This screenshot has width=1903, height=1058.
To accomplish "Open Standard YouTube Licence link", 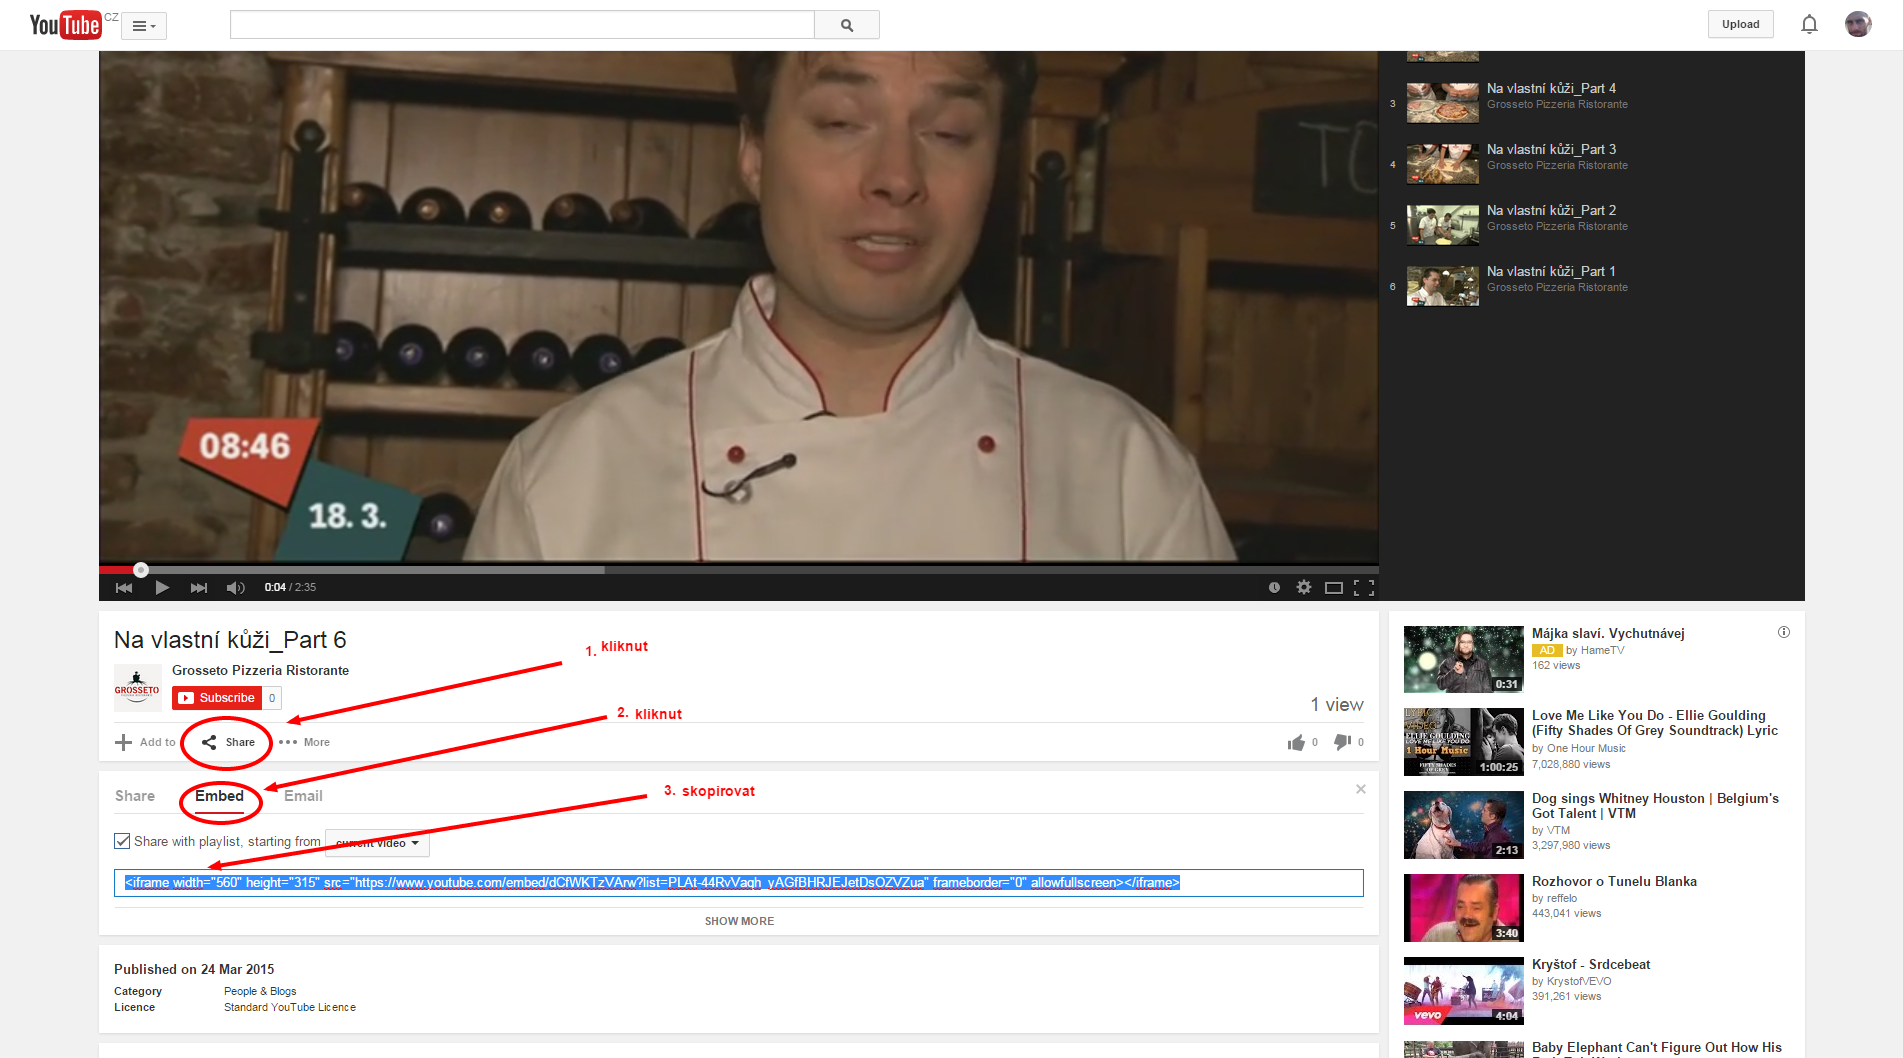I will pos(290,1007).
